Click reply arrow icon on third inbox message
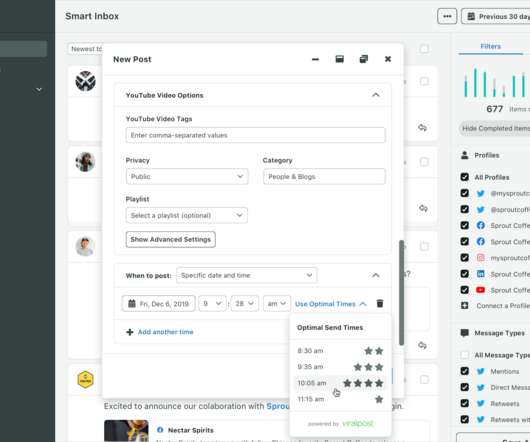 click(423, 345)
